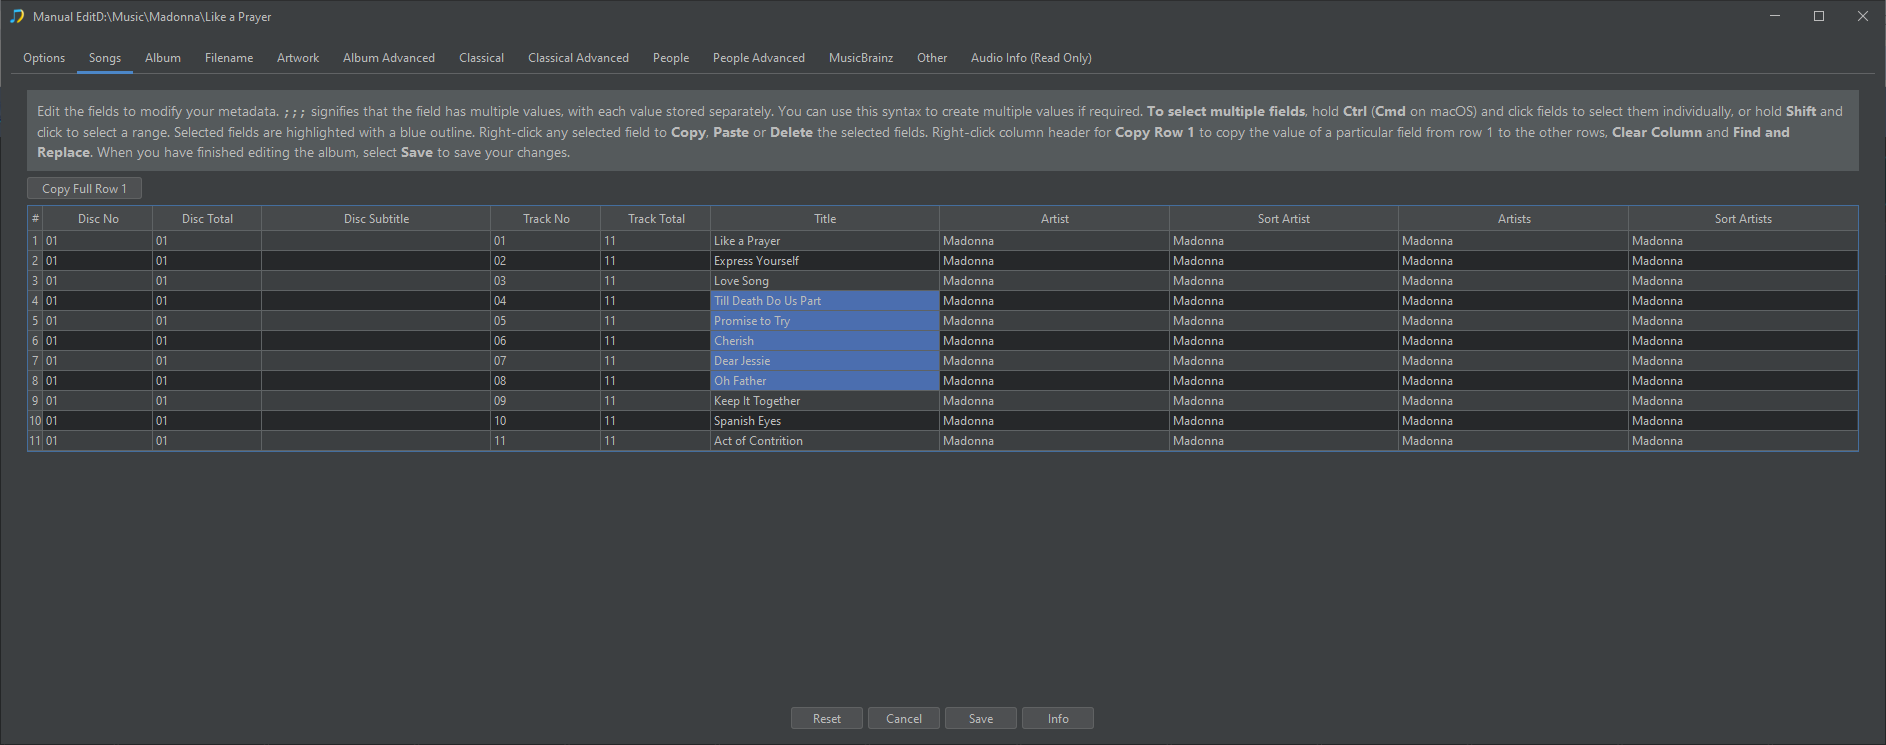1886x745 pixels.
Task: Select the 'Love Song' title cell
Action: coord(825,281)
